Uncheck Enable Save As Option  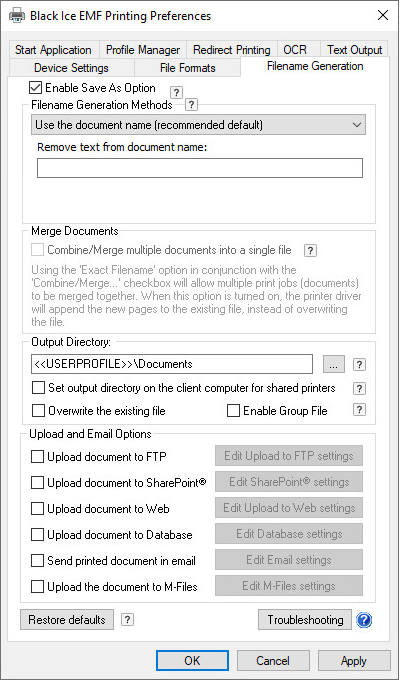pos(36,88)
